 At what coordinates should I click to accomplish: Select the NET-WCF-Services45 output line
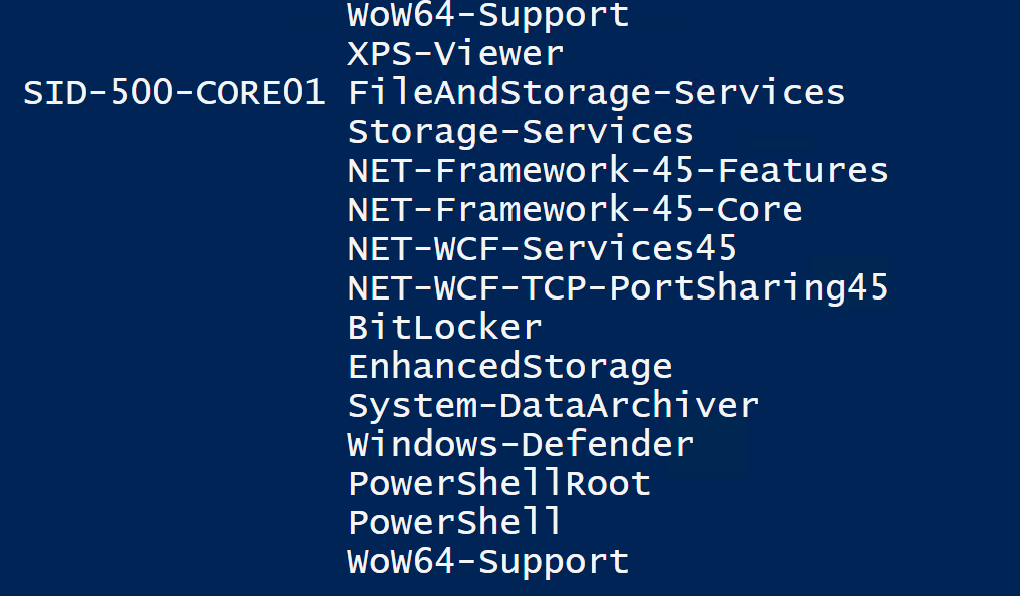pyautogui.click(x=542, y=249)
